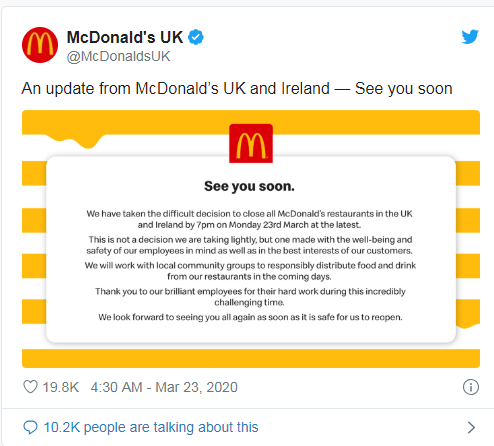Click the reply speech bubble icon
Screen dimensions: 494x446
pos(30,427)
